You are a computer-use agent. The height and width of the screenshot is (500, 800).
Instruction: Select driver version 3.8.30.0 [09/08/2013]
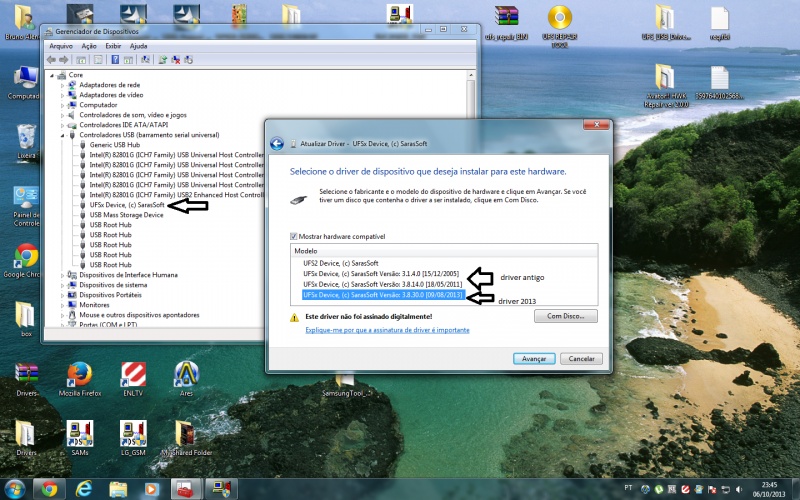[x=383, y=295]
